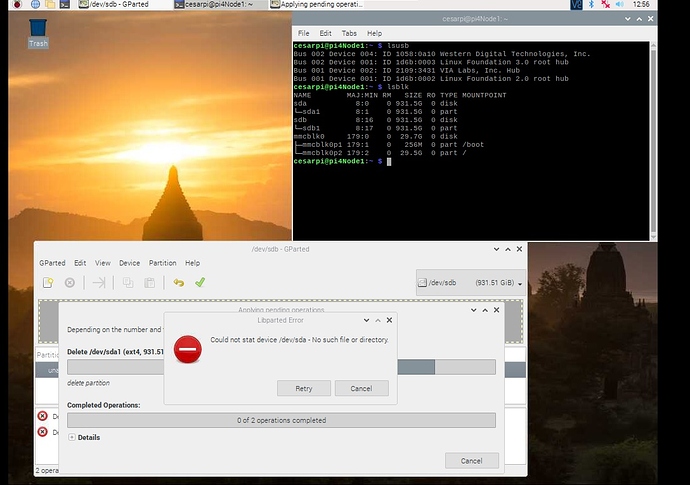The image size is (690, 485).
Task: Switch to Applying pending operations taskbar entry
Action: [317, 4]
